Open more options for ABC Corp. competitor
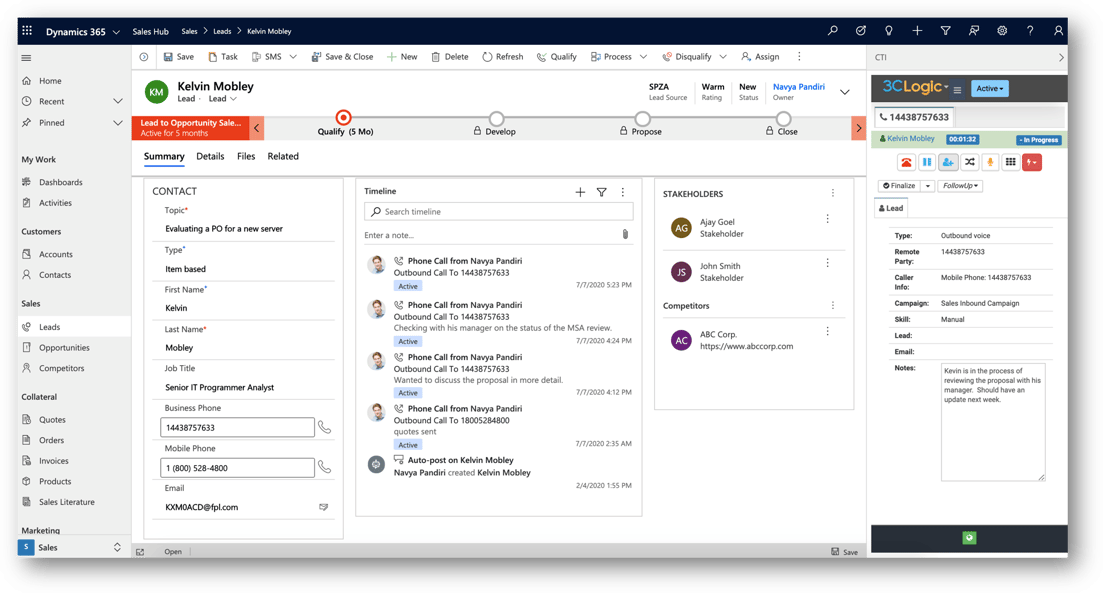Viewport: 1103px width, 593px height. (x=827, y=331)
